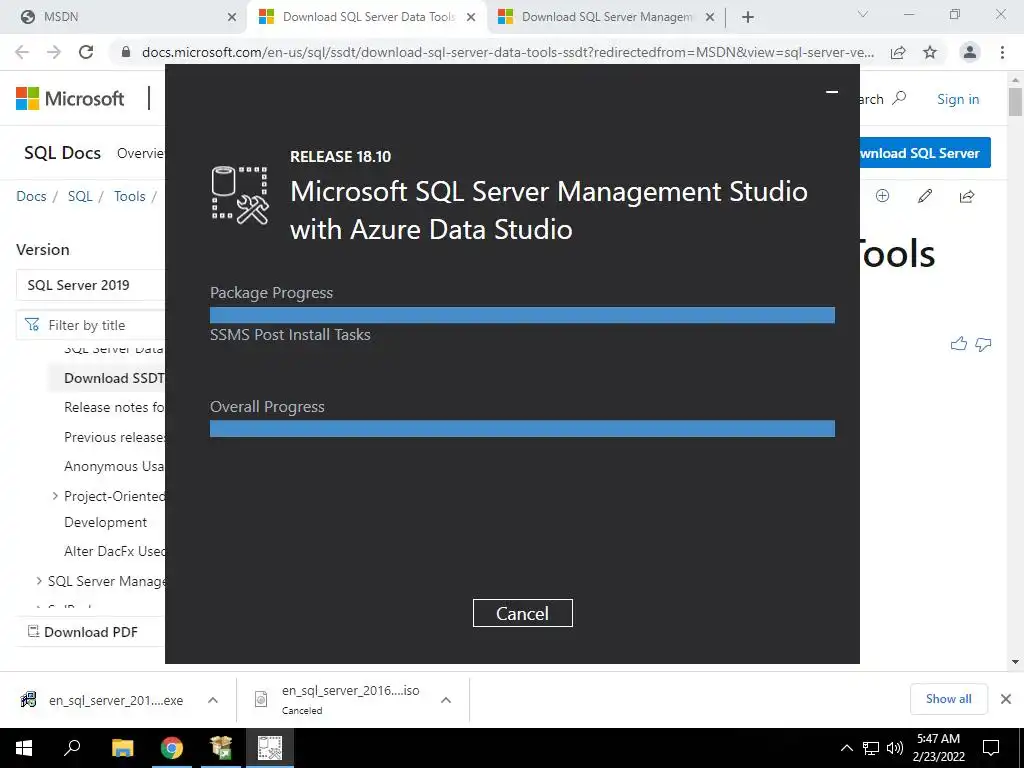Click the Filter by title field

pyautogui.click(x=90, y=325)
